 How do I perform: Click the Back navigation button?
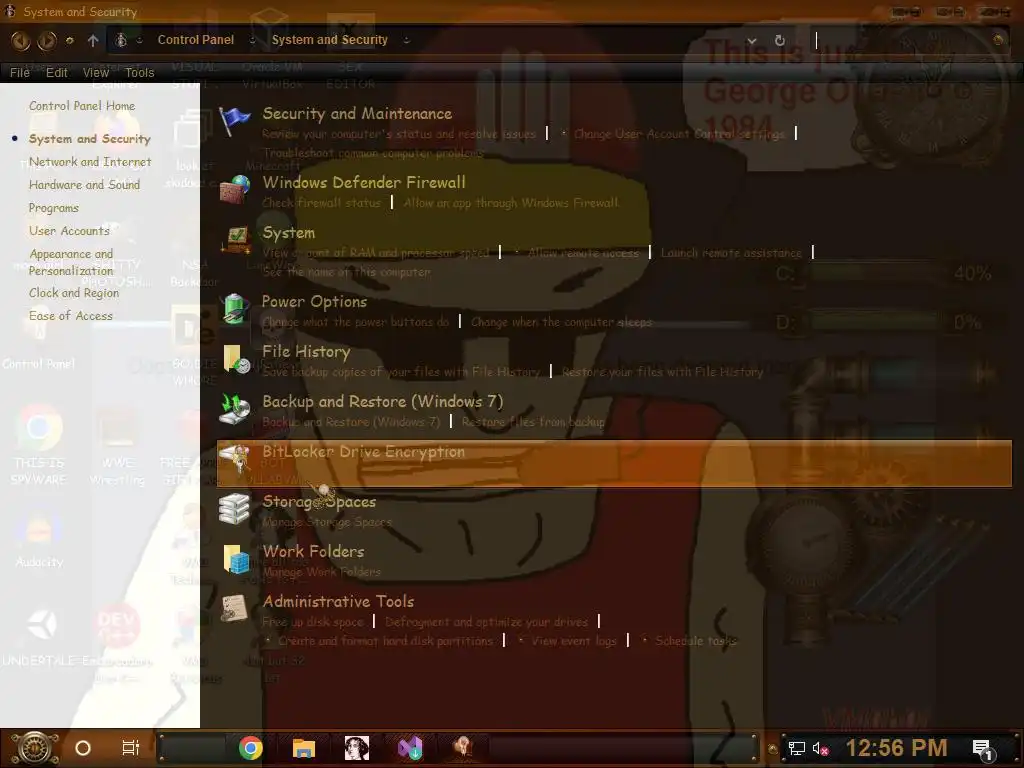coord(20,41)
